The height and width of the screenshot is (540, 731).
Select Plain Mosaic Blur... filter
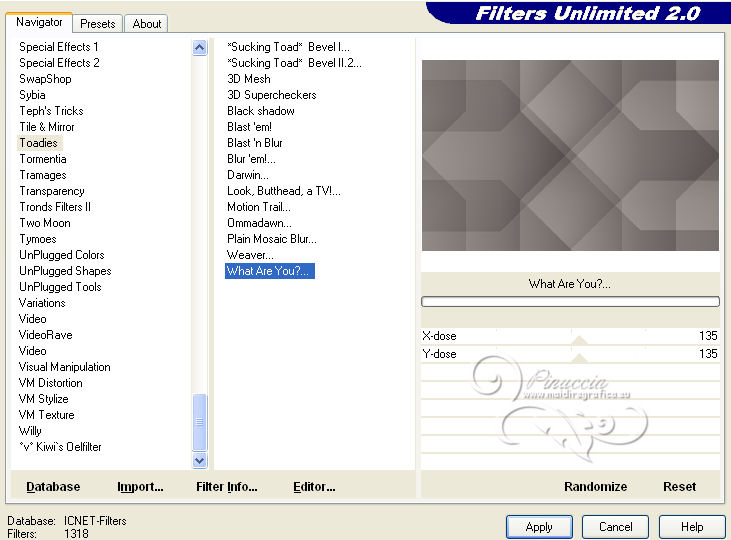272,239
